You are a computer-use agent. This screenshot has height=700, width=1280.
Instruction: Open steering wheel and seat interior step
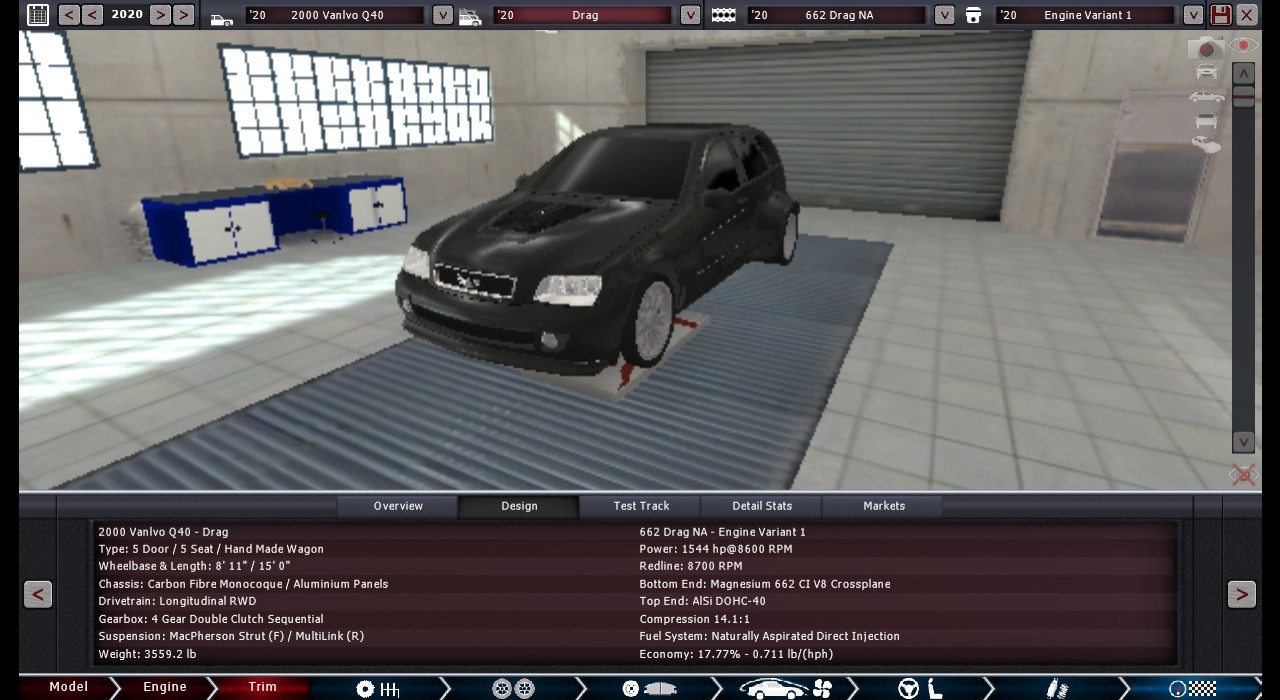[x=921, y=688]
